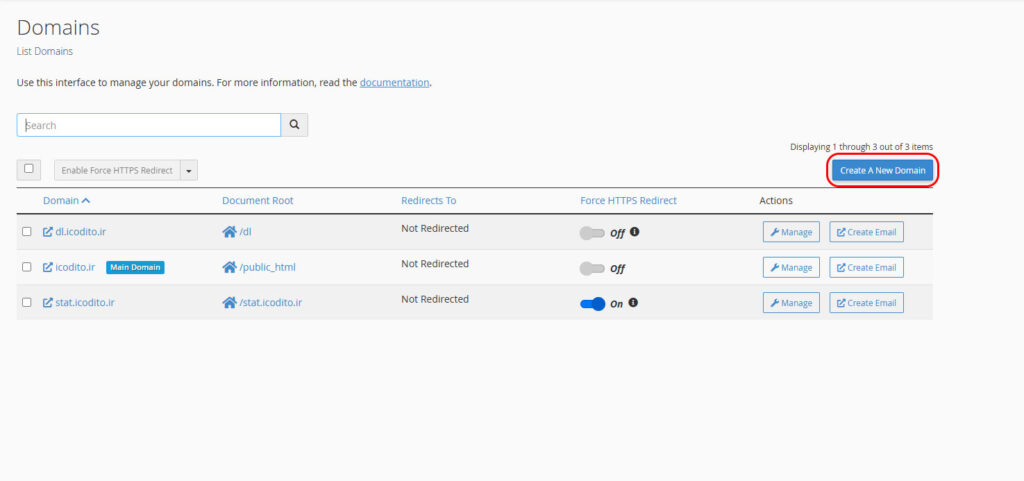
Task: Select the stat.icodito.ir row checkbox
Action: (x=27, y=302)
